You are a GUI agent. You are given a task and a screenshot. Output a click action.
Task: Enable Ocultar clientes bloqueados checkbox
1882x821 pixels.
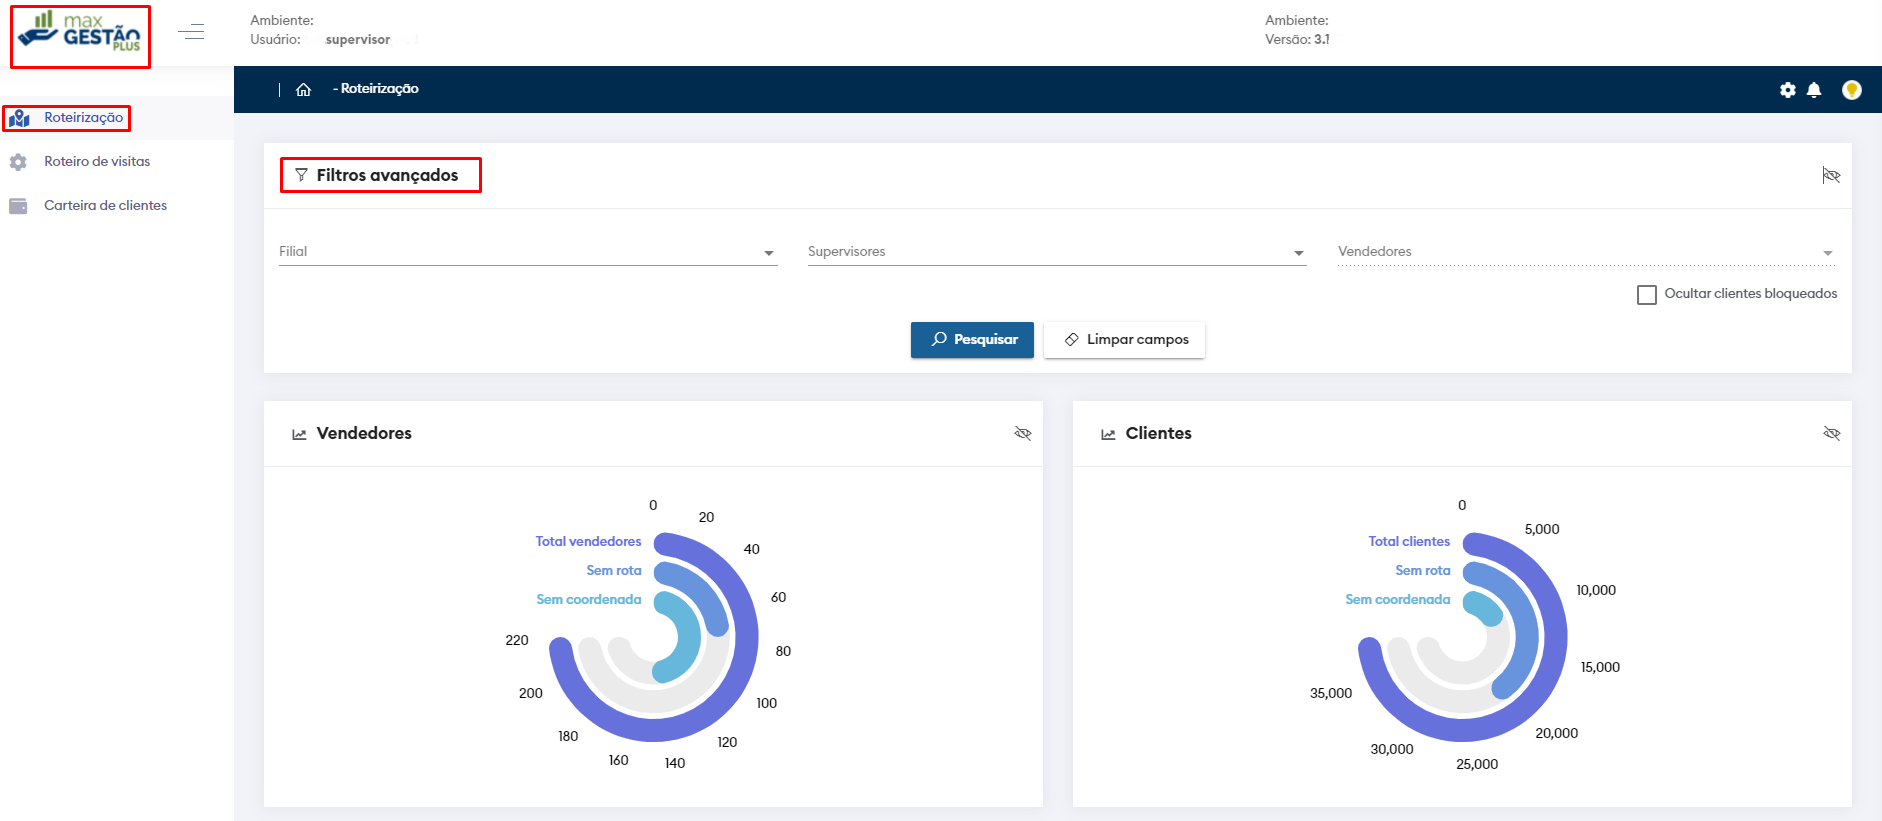1646,295
